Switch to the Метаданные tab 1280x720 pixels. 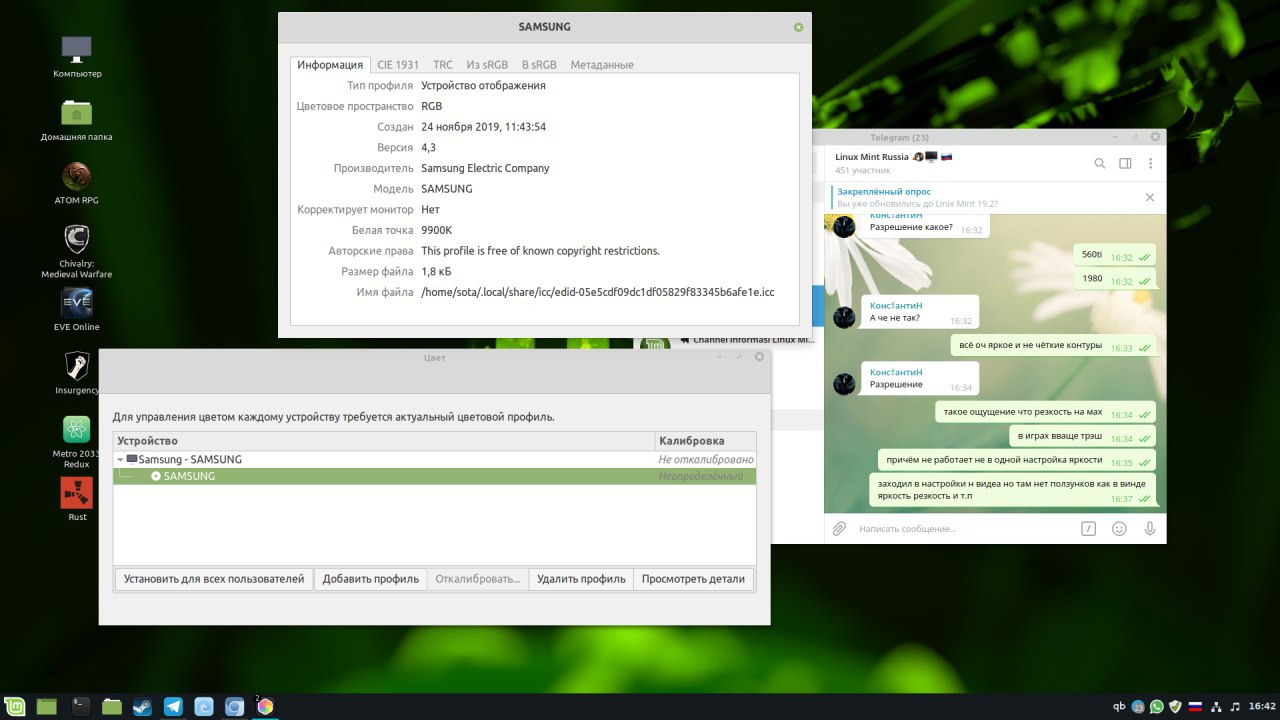tap(602, 64)
